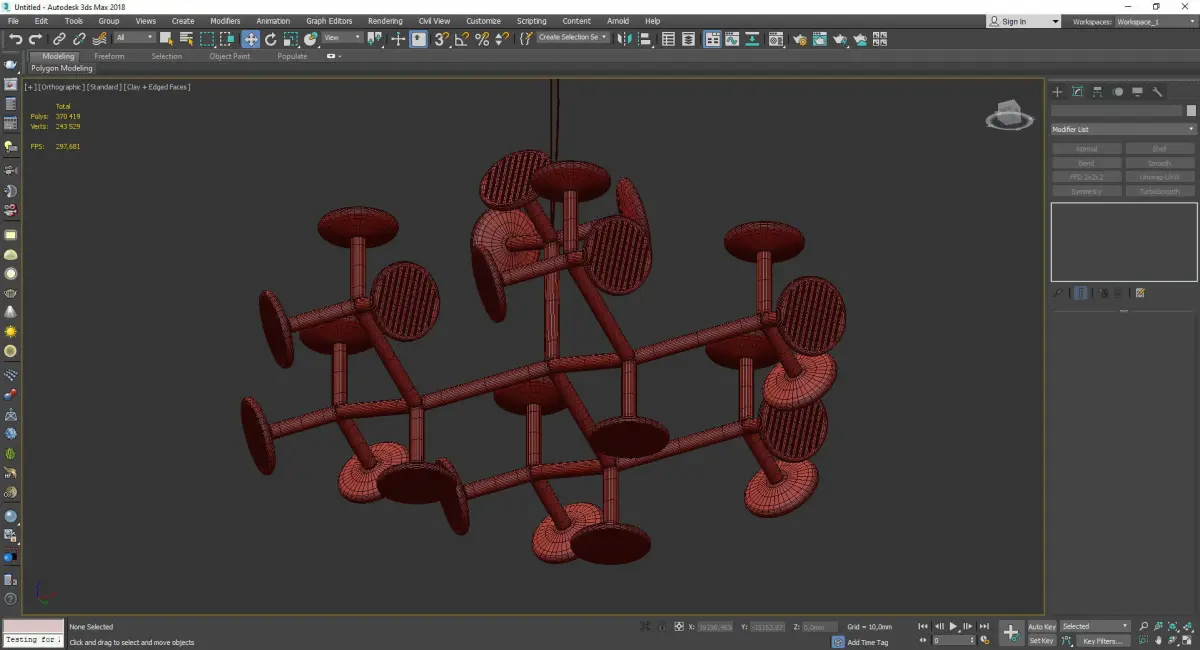1200x650 pixels.
Task: Expand the Modifier List dropdown
Action: pos(1123,129)
